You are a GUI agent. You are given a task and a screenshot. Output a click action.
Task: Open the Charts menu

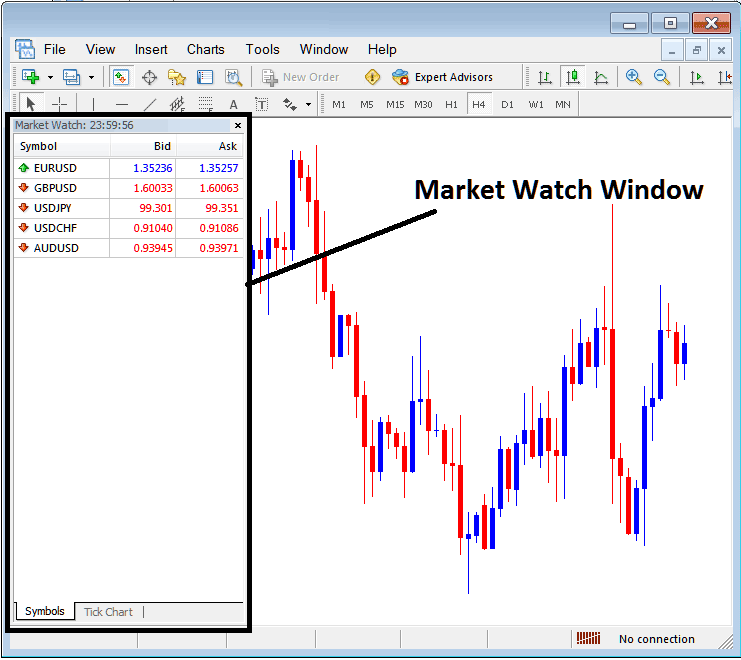(205, 49)
